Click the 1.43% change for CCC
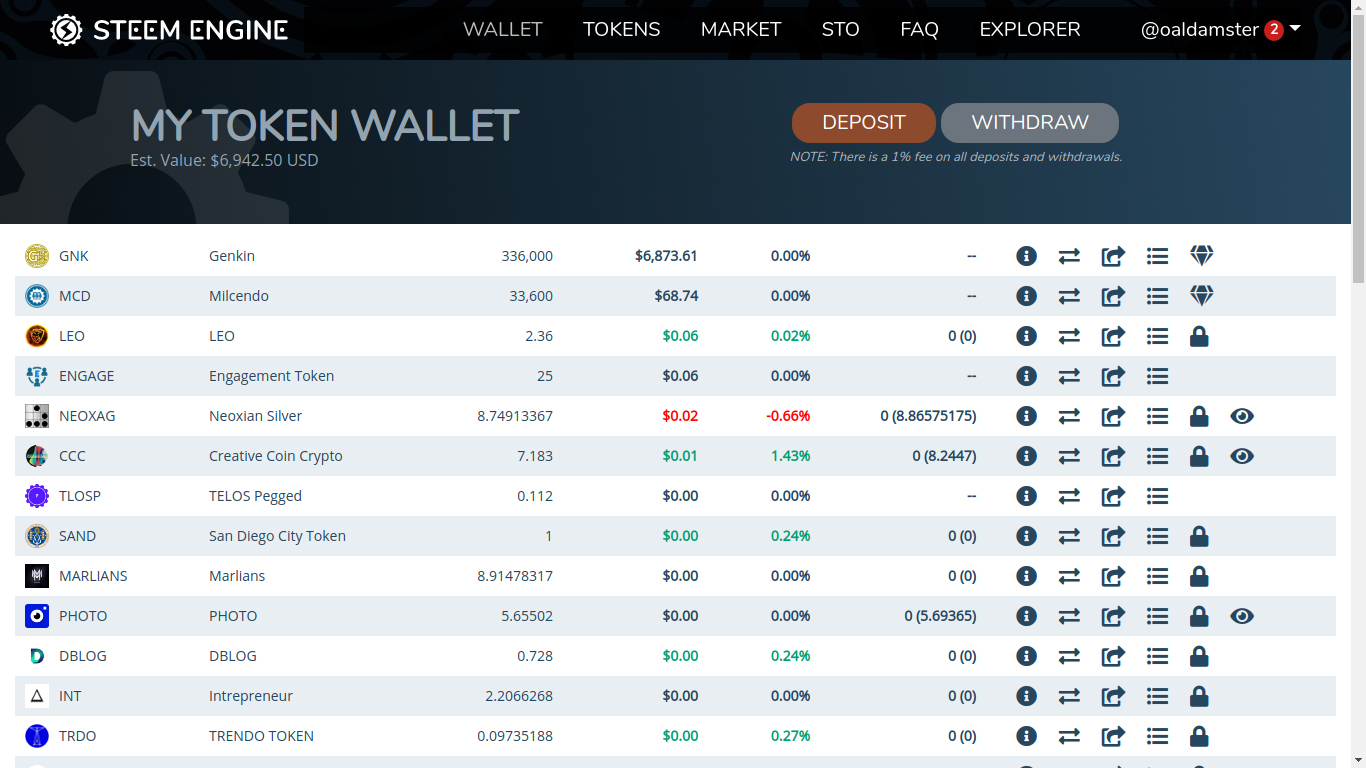Screen dimensions: 1366x768 tap(791, 456)
